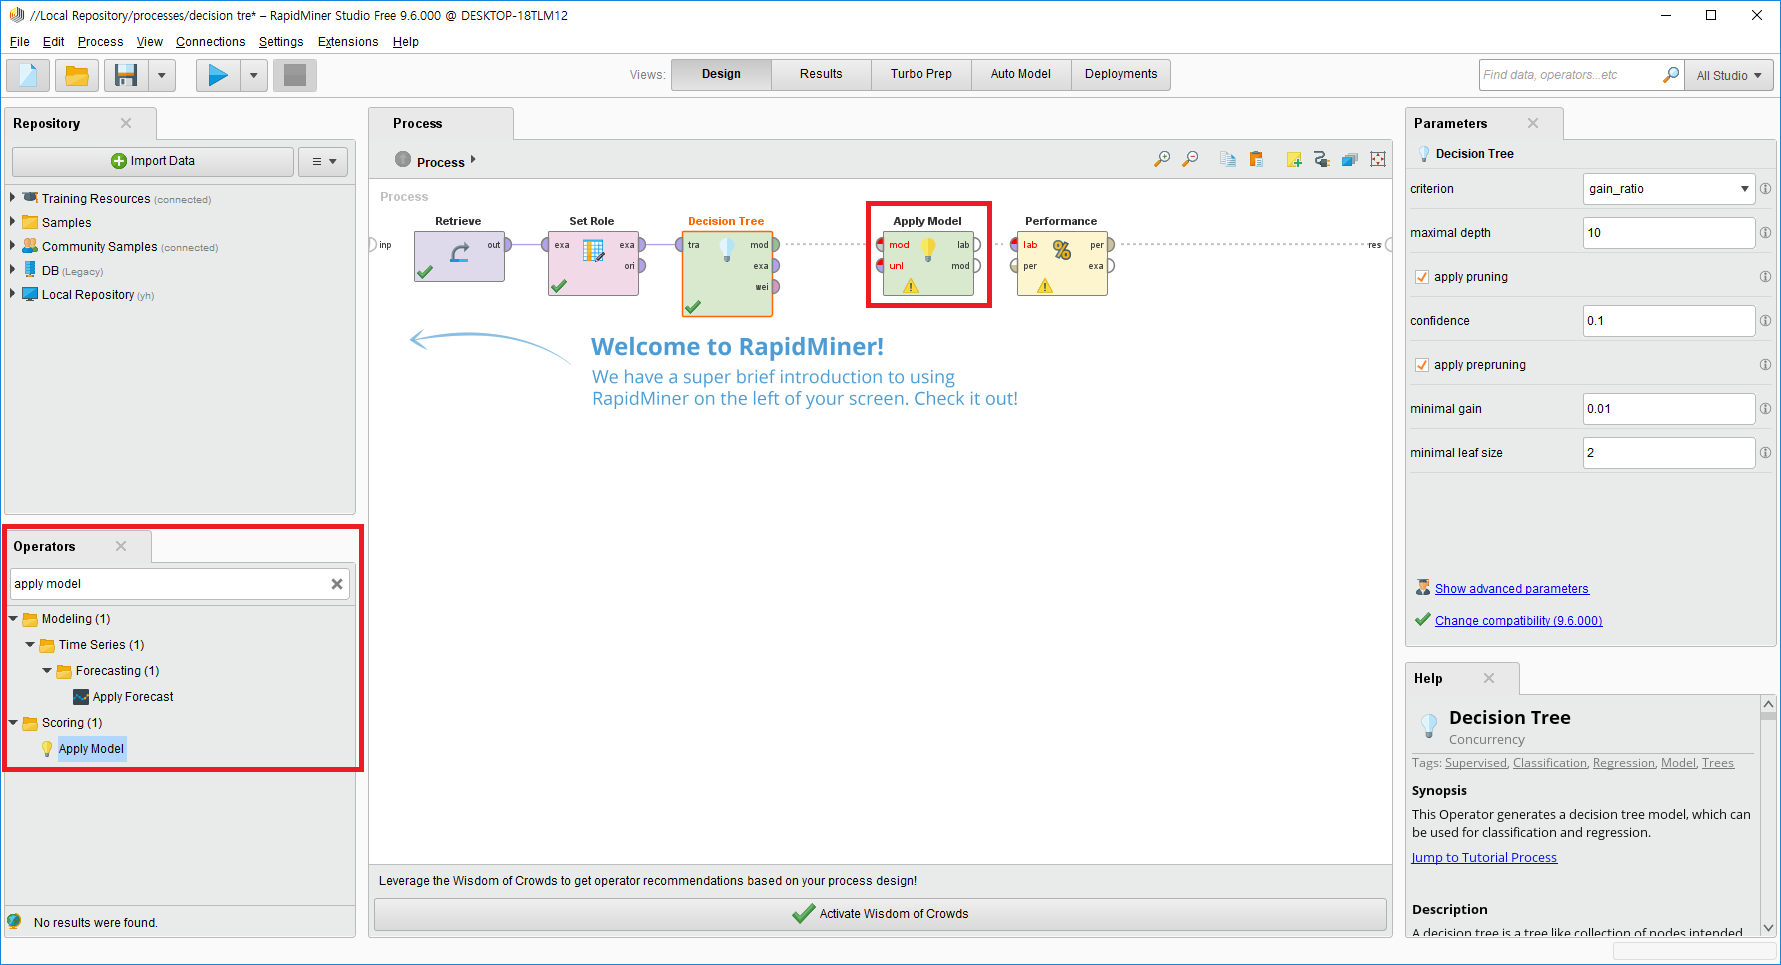Switch to the Design view
Screen dimensions: 1781x965
721,74
